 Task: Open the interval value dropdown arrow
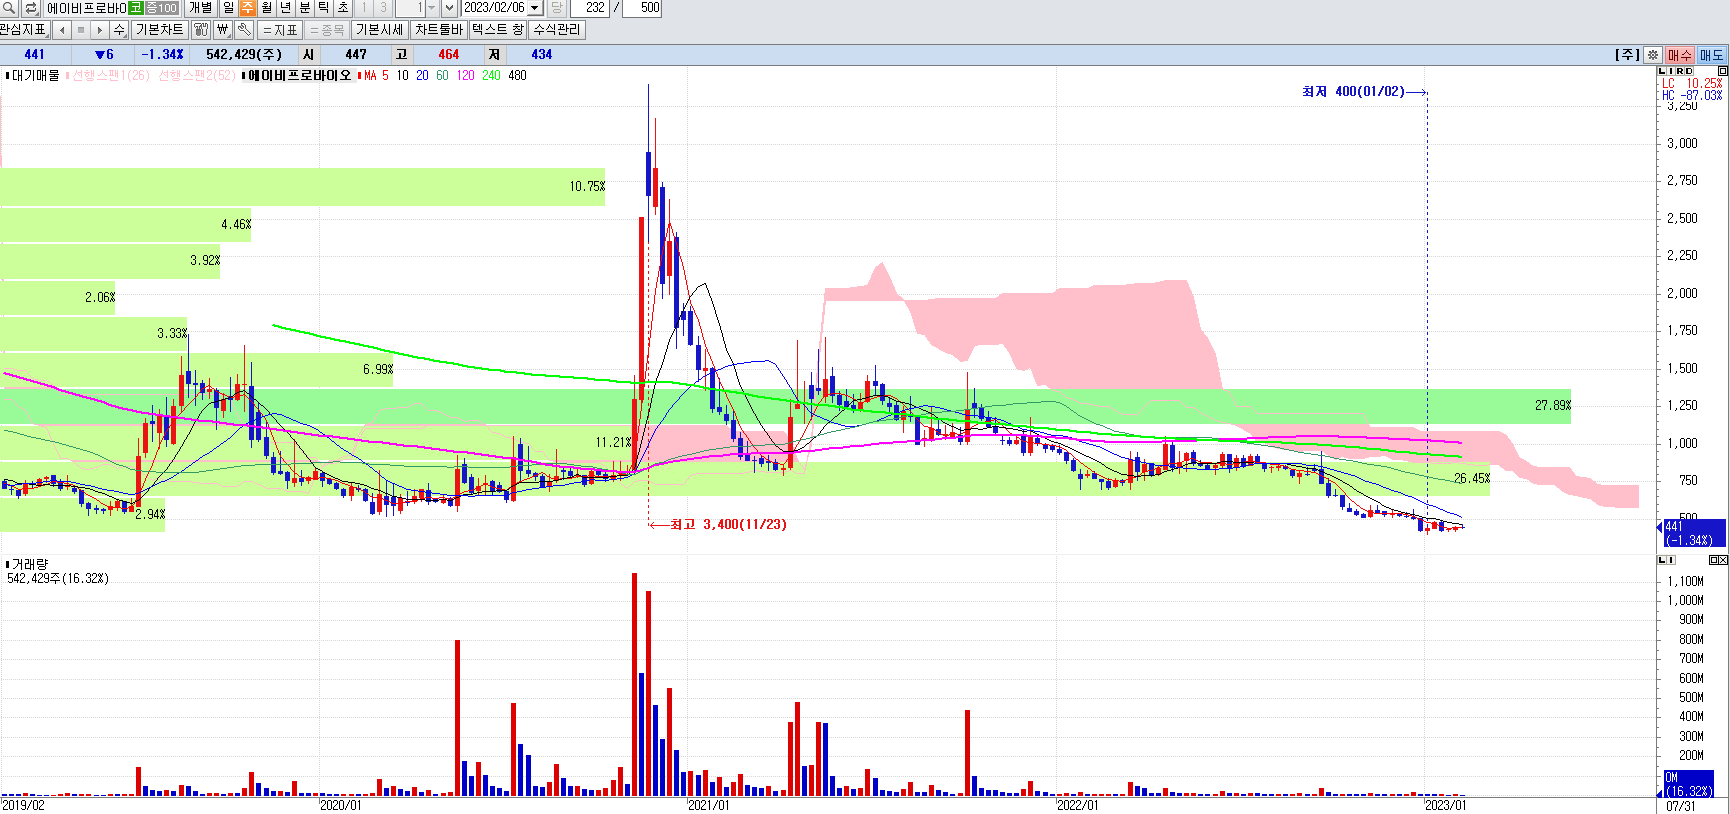click(x=431, y=8)
